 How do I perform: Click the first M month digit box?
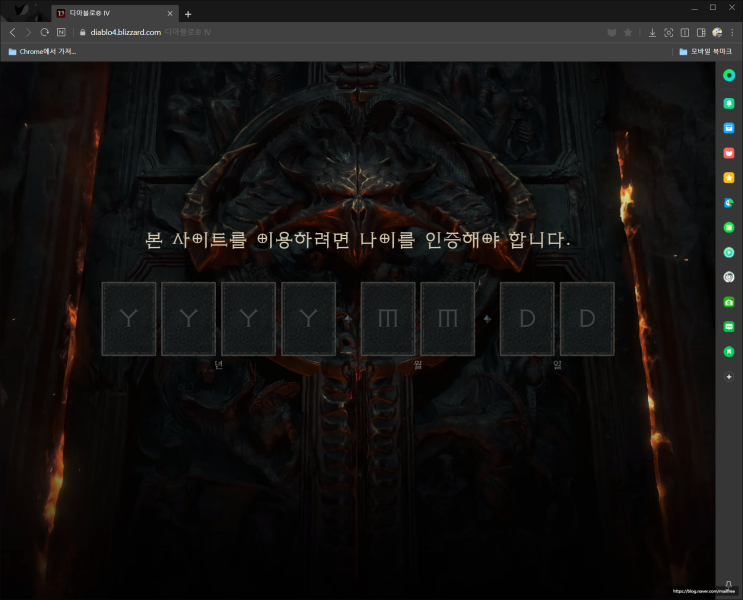tap(388, 318)
